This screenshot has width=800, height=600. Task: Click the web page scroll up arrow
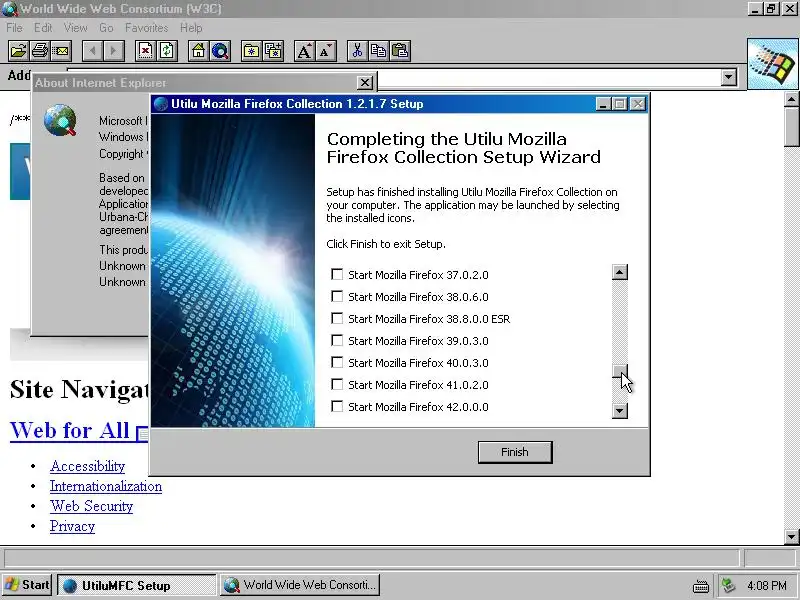click(792, 99)
